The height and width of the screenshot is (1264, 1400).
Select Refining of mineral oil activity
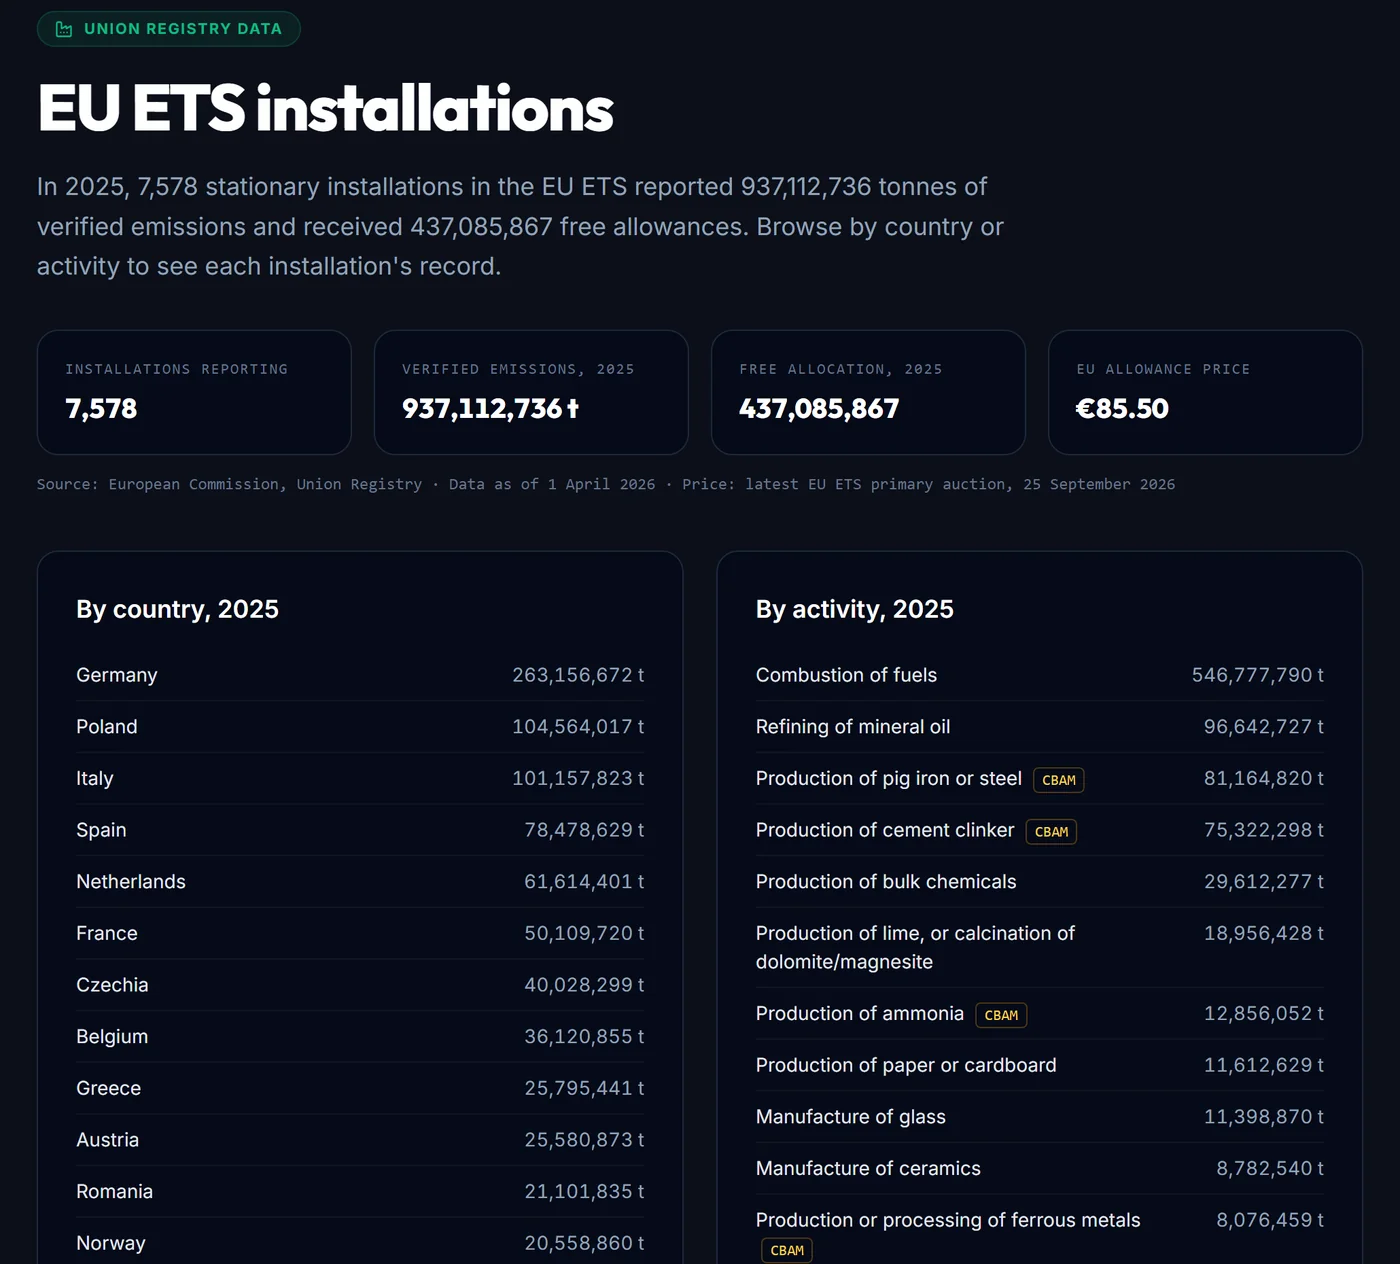point(1040,727)
